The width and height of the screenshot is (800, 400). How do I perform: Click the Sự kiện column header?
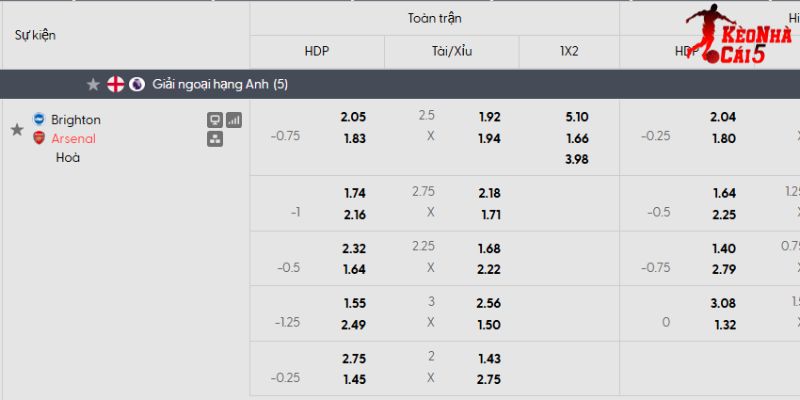(x=35, y=35)
